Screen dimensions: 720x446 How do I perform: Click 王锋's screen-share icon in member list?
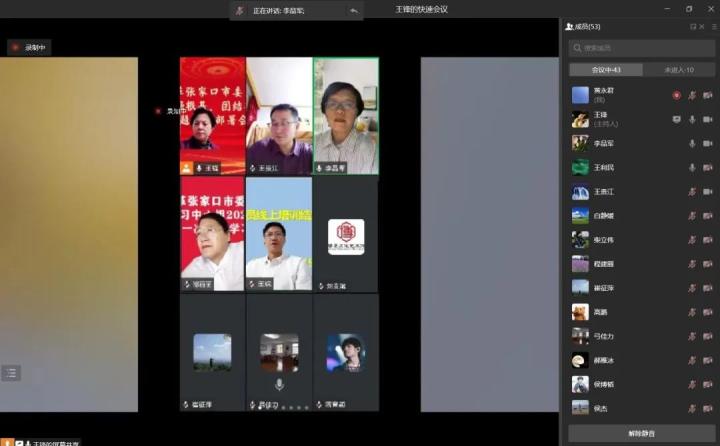point(676,119)
